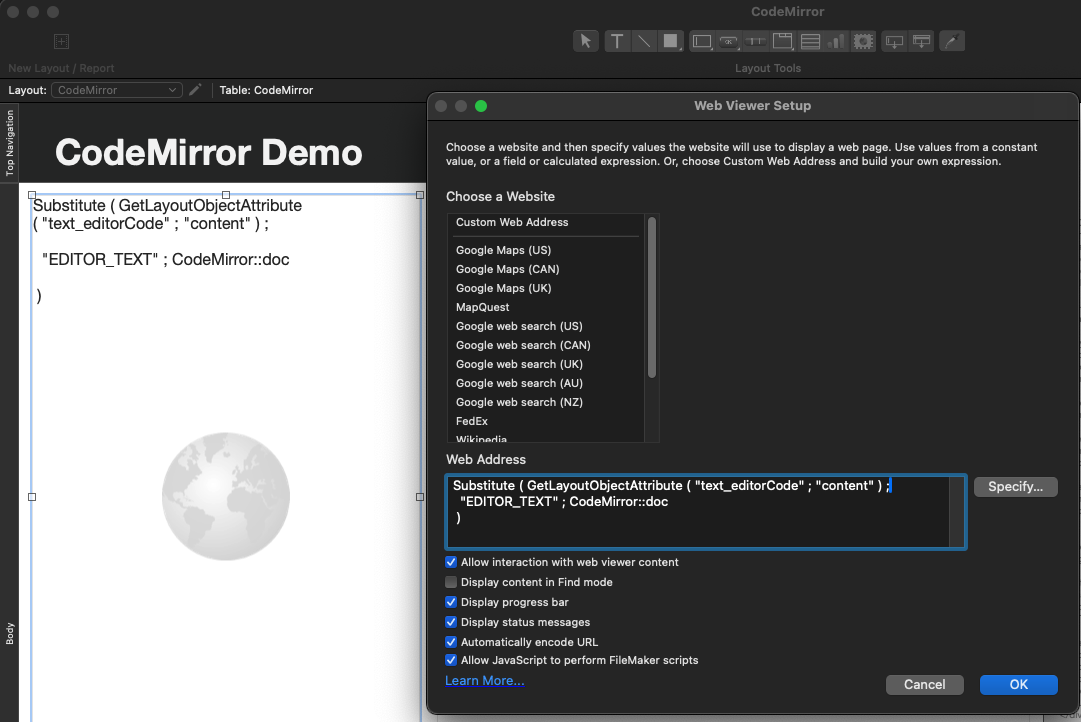Viewport: 1081px width, 722px height.
Task: Select the Line drawing tool
Action: (x=644, y=41)
